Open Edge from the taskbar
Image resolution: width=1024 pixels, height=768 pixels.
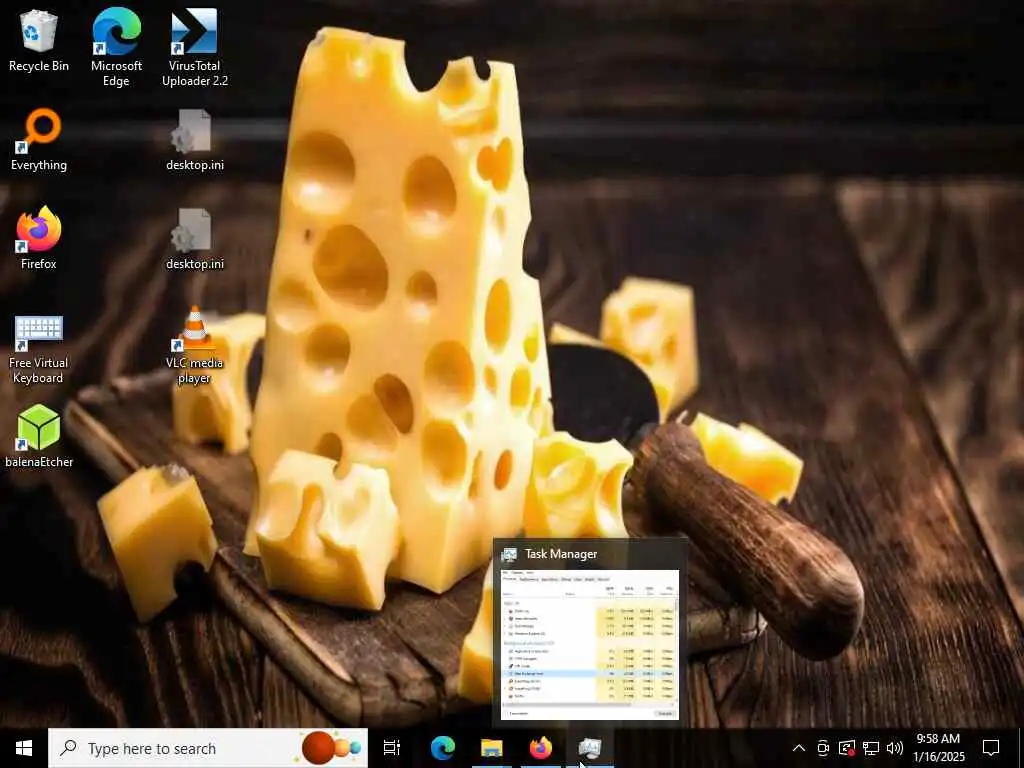pyautogui.click(x=443, y=748)
